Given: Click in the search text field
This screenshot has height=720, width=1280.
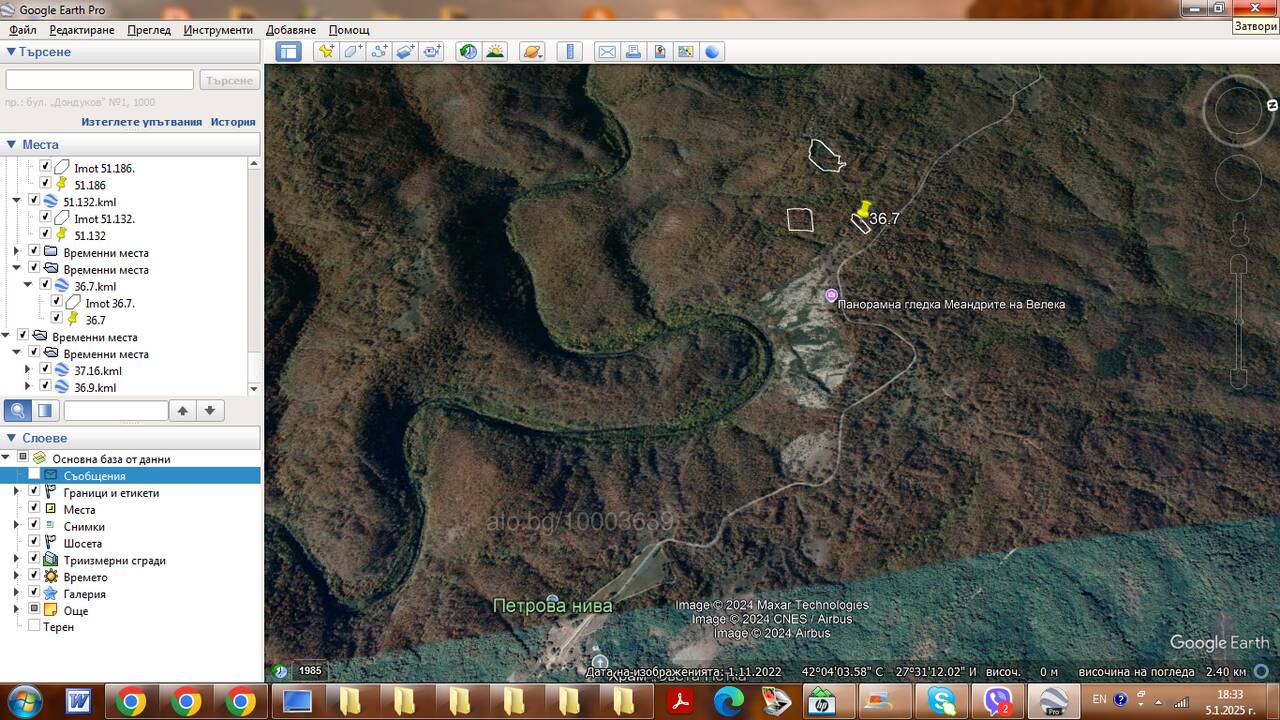Looking at the screenshot, I should pos(100,80).
